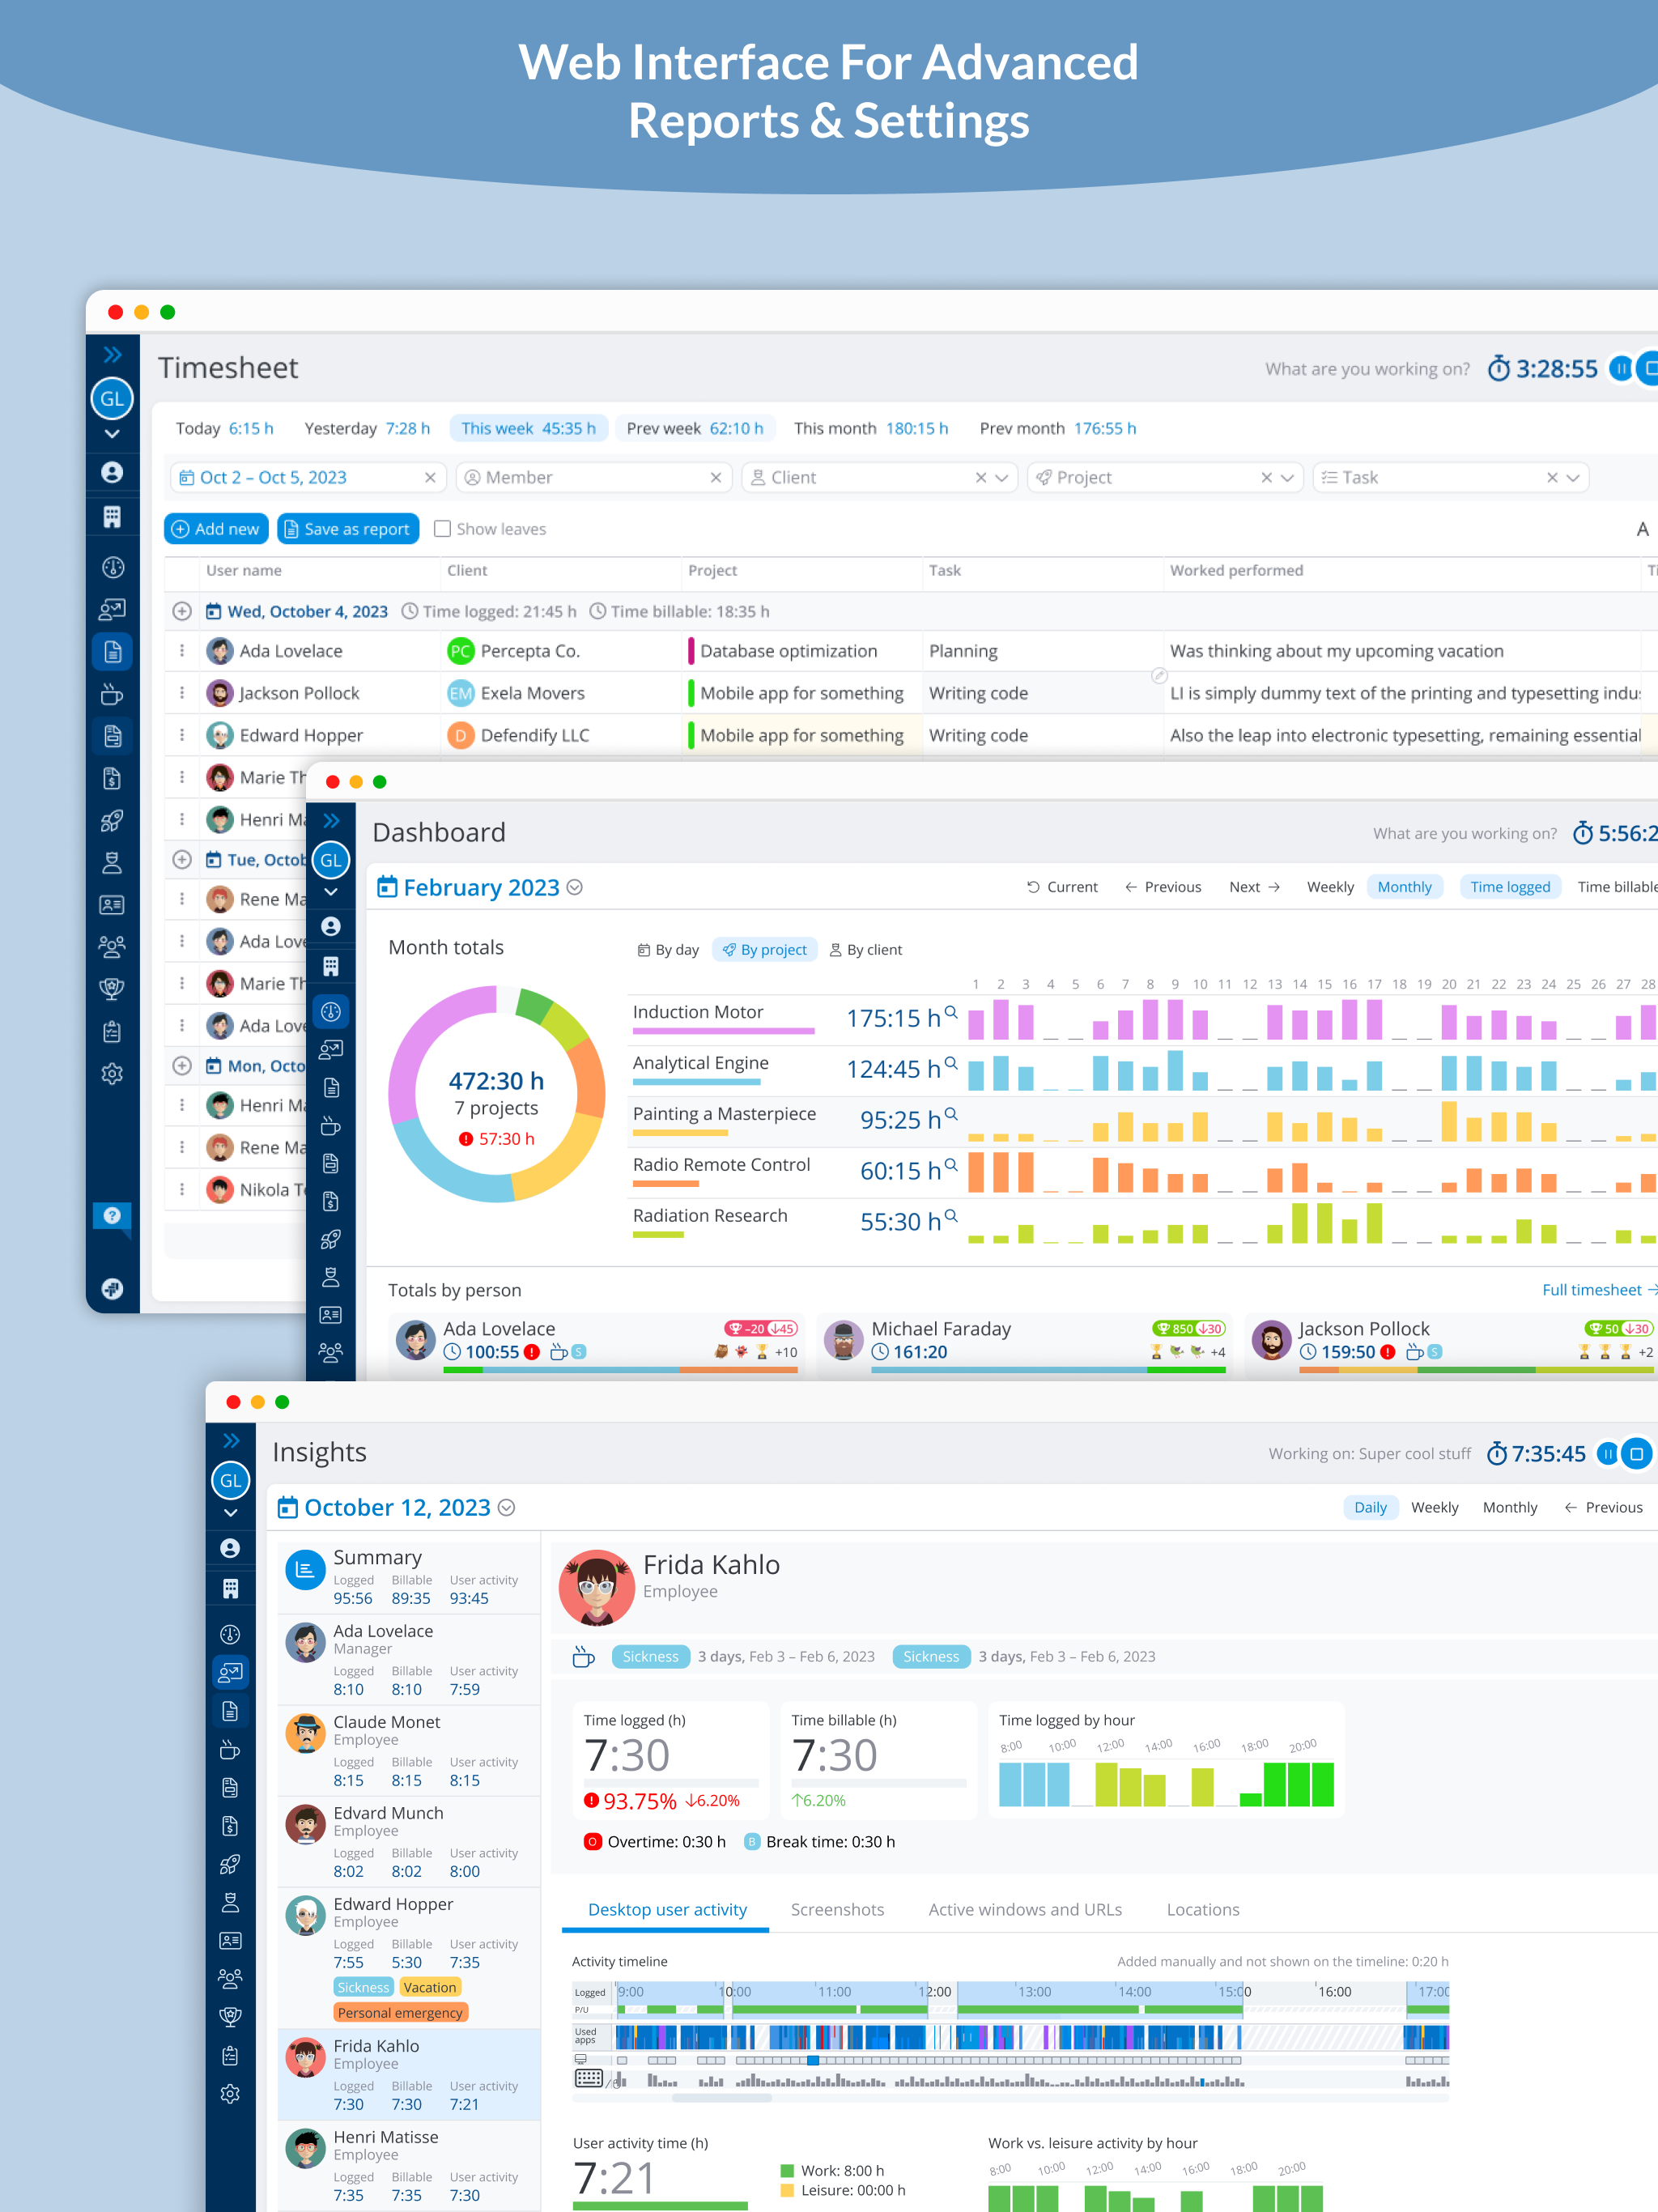Image resolution: width=1658 pixels, height=2212 pixels.
Task: Click the Save as report button
Action: (x=348, y=529)
